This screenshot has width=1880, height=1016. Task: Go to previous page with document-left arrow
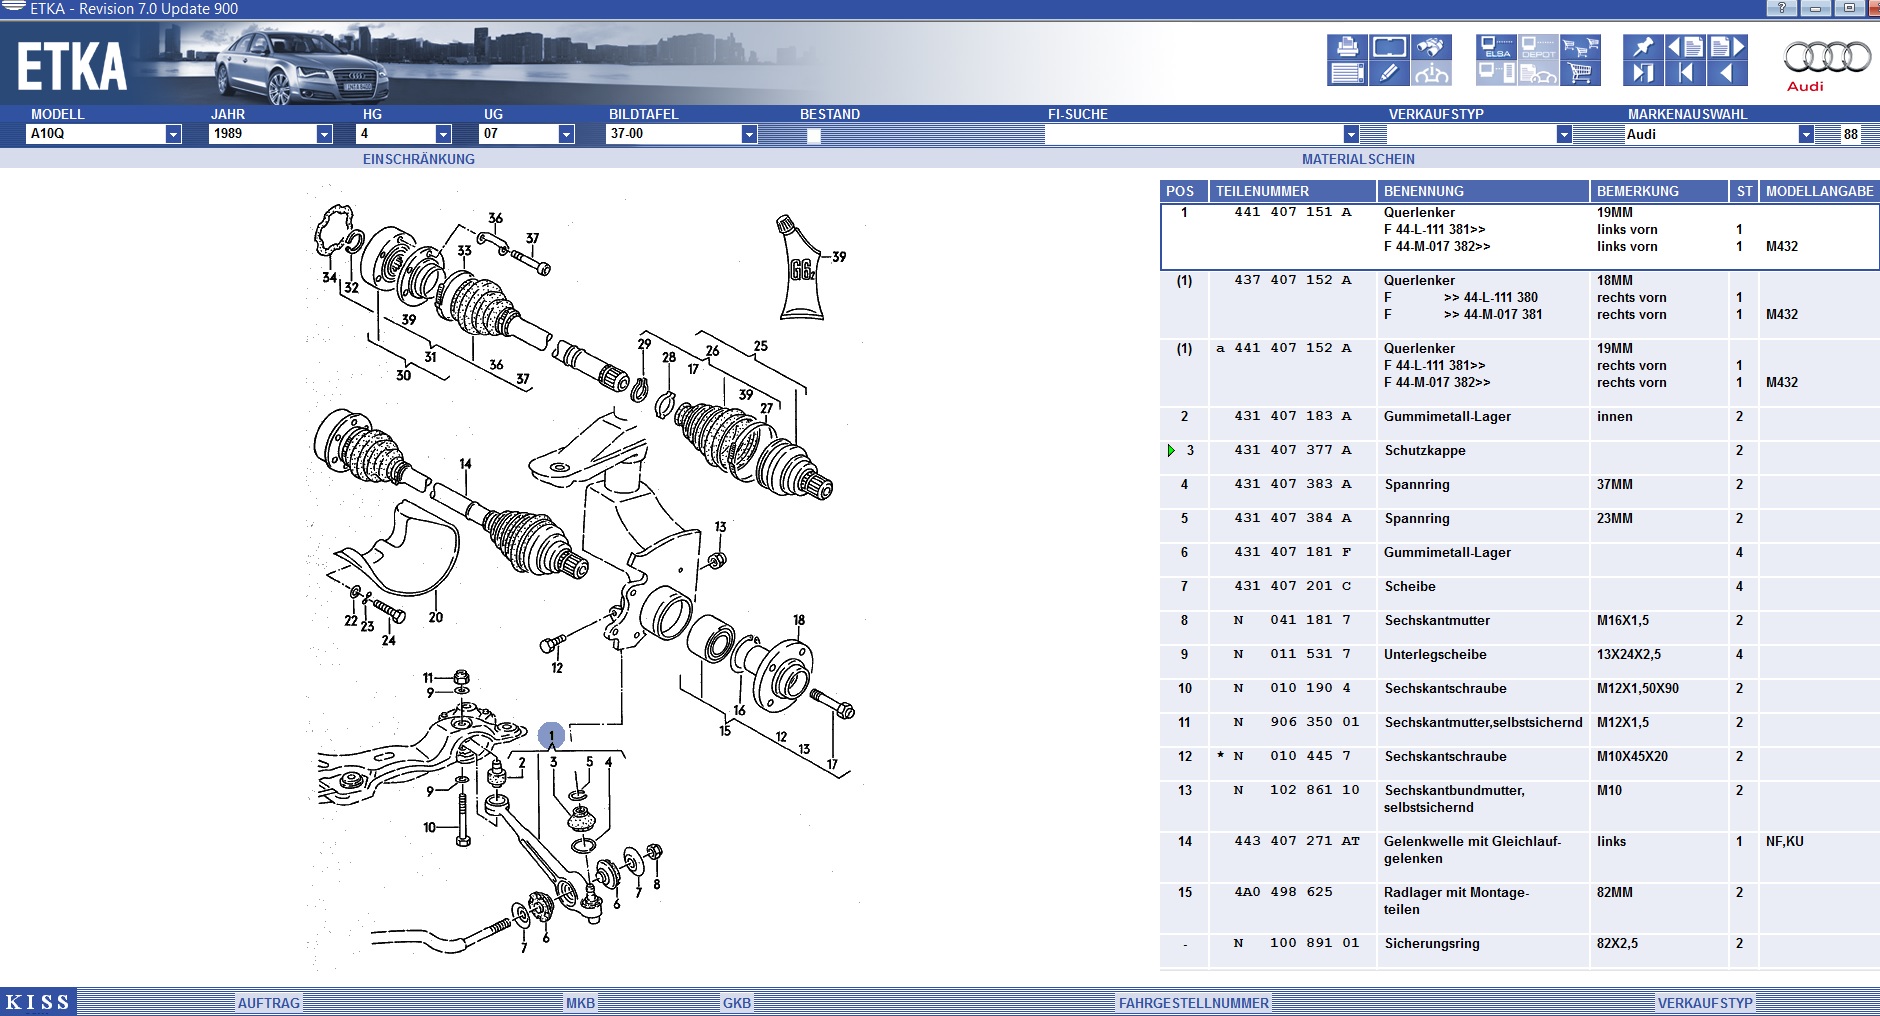point(1685,47)
